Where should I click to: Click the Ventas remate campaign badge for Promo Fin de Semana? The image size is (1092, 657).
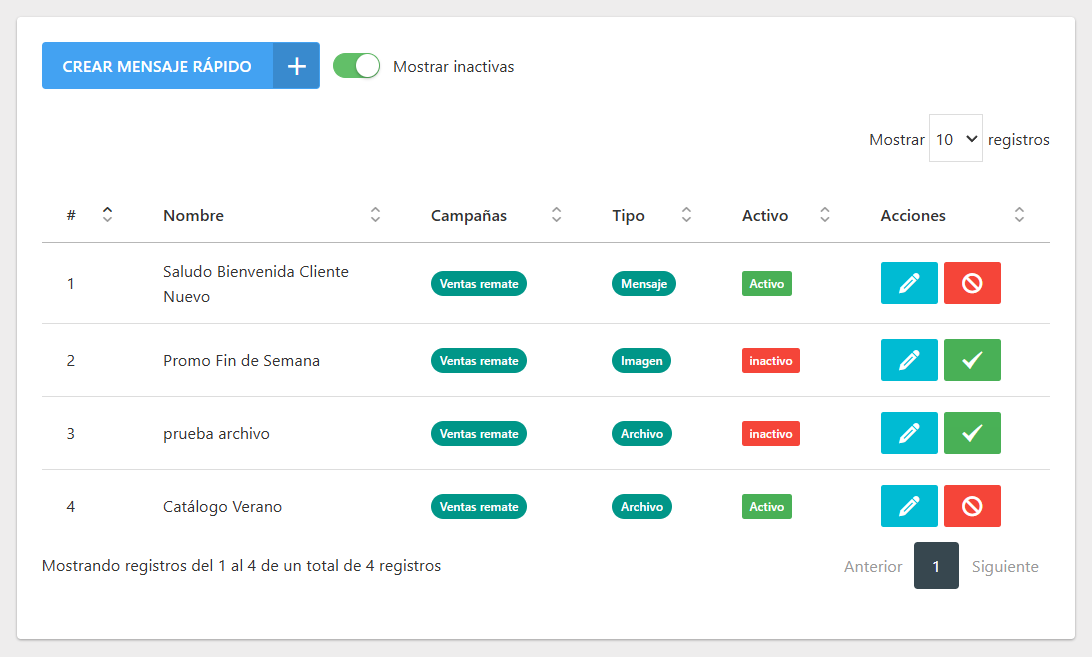(x=479, y=360)
